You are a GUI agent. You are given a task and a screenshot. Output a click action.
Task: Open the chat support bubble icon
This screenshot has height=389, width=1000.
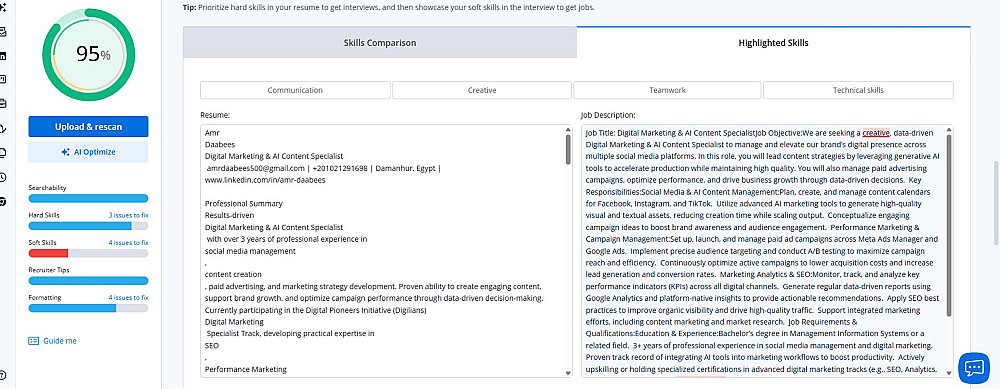point(973,367)
